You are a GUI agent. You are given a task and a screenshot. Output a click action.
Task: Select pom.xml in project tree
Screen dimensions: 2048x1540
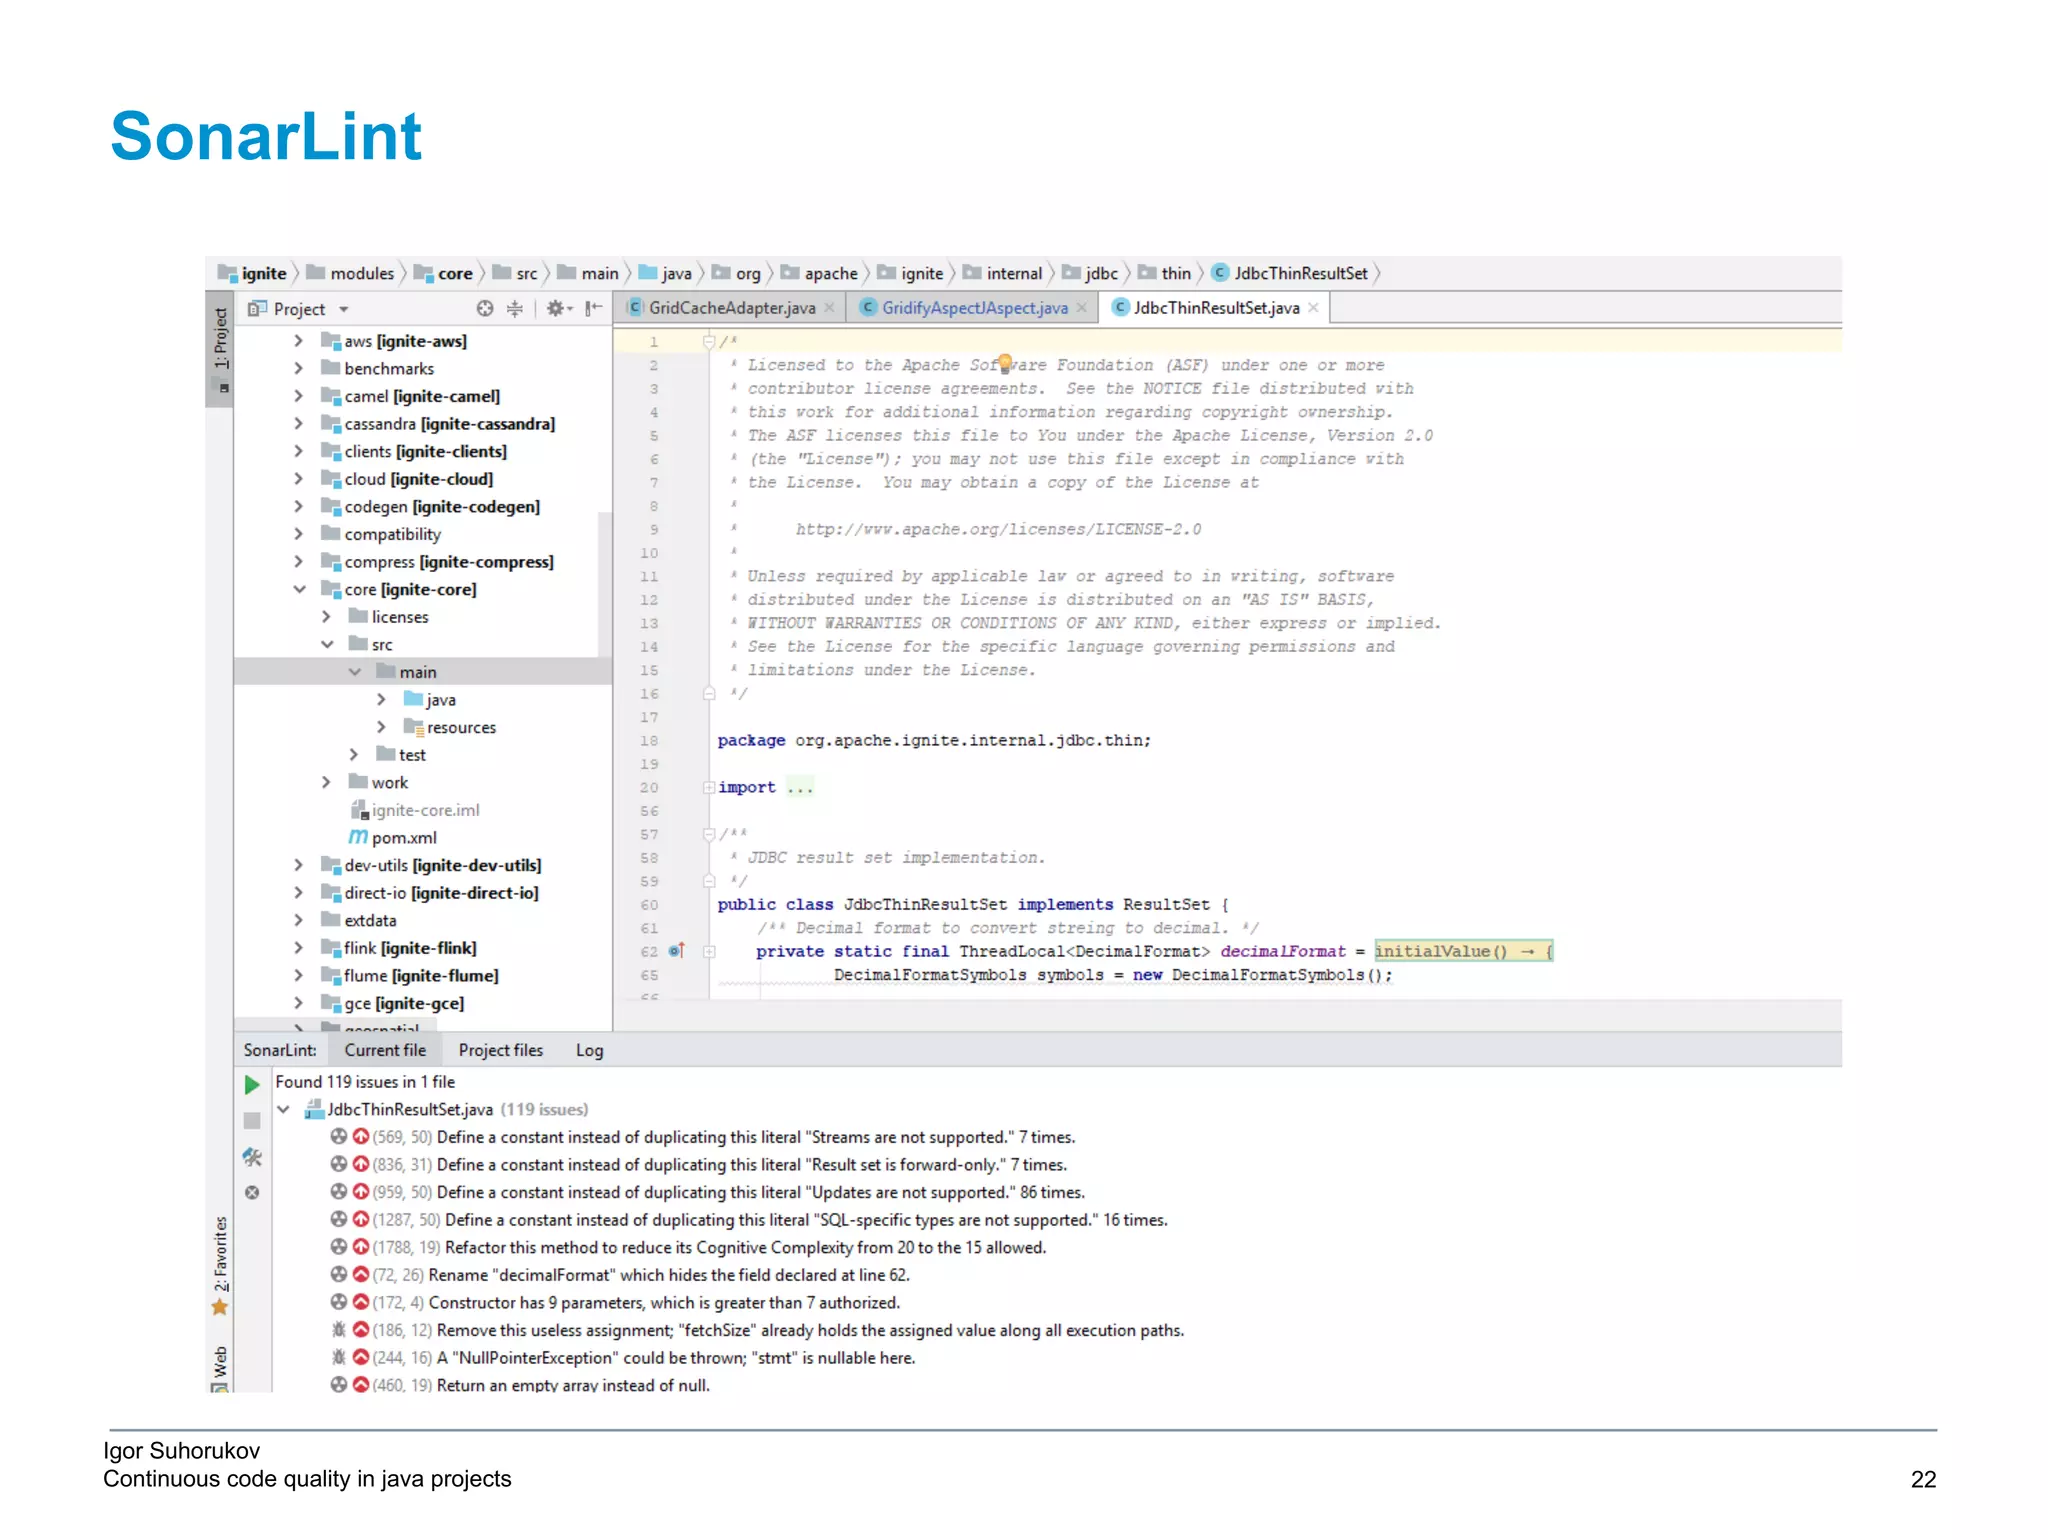pos(403,838)
